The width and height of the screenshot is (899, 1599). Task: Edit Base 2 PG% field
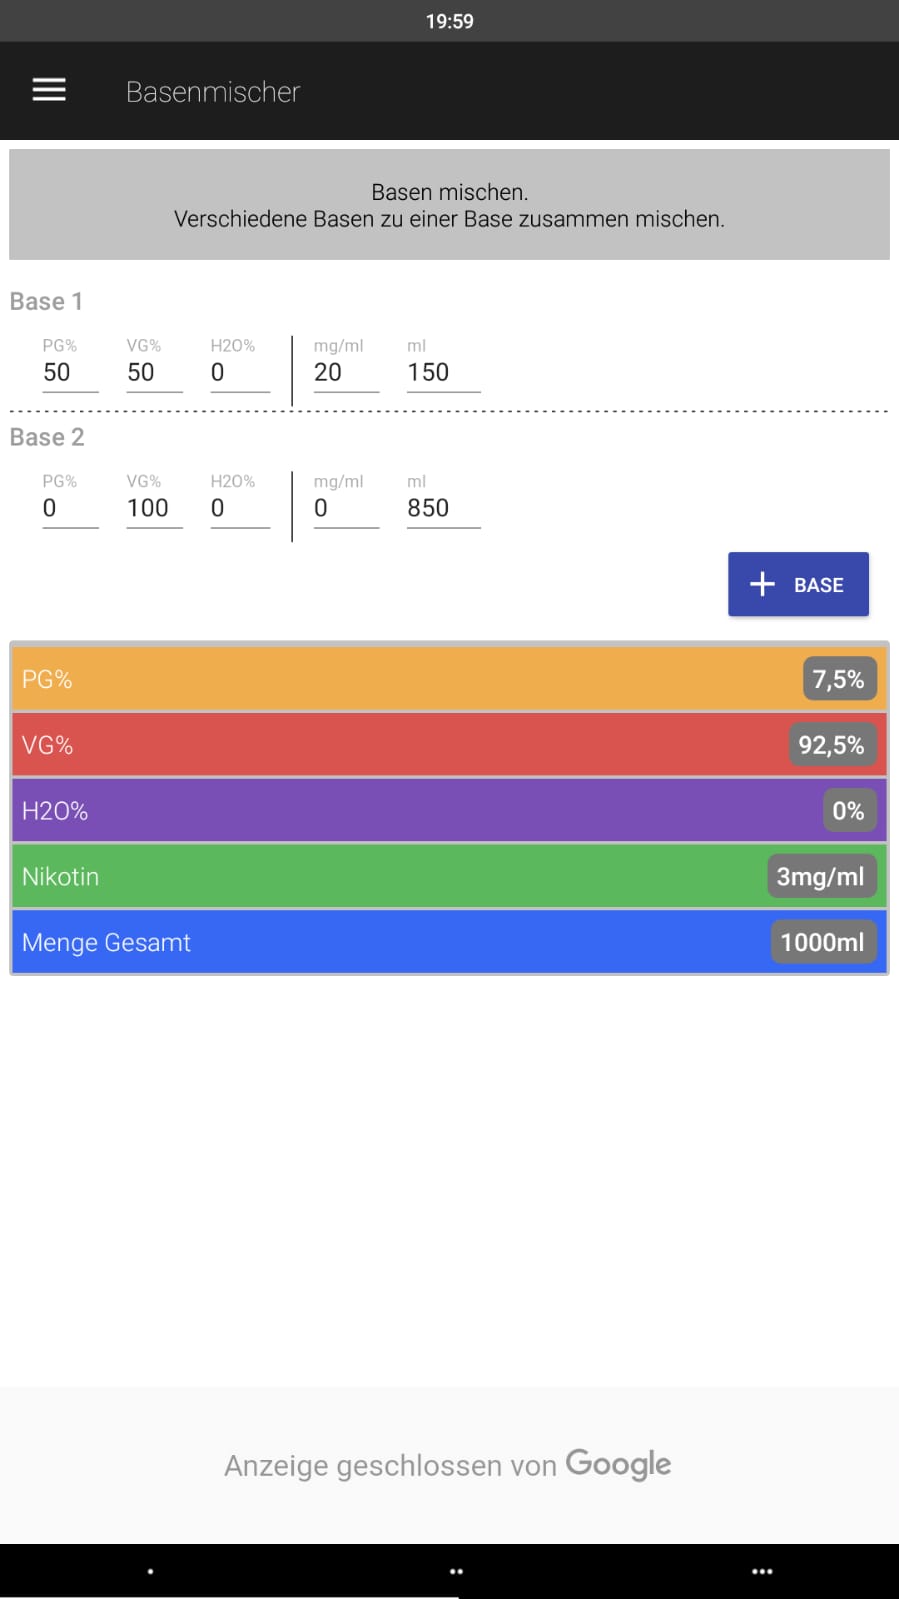coord(70,509)
